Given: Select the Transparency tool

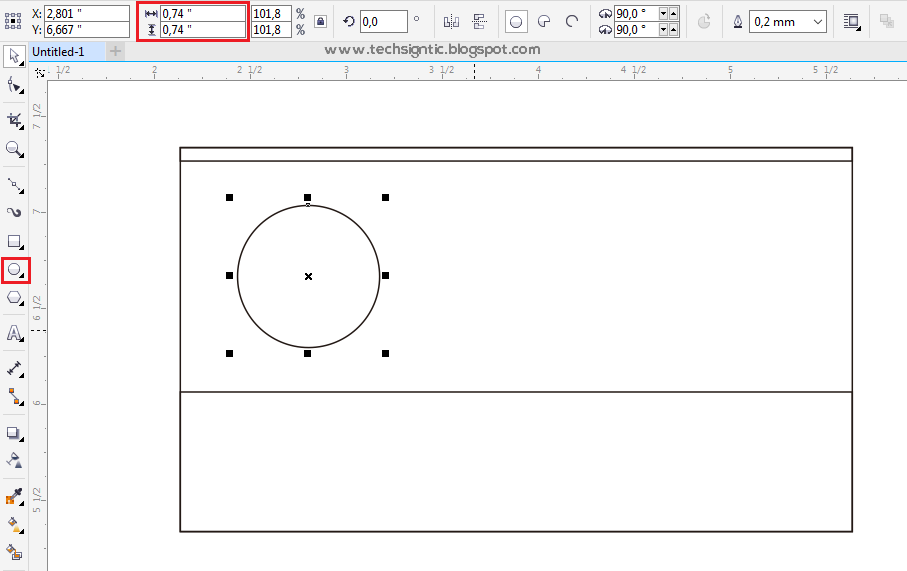Looking at the screenshot, I should click(x=14, y=461).
